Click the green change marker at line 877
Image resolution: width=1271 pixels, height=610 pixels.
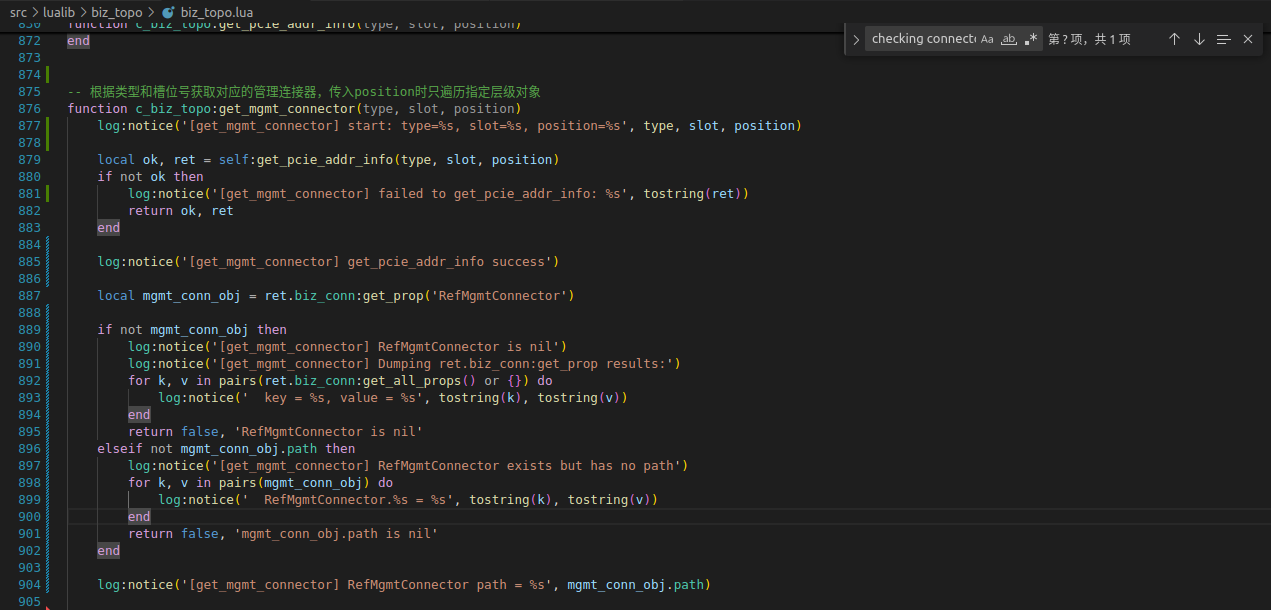(48, 126)
